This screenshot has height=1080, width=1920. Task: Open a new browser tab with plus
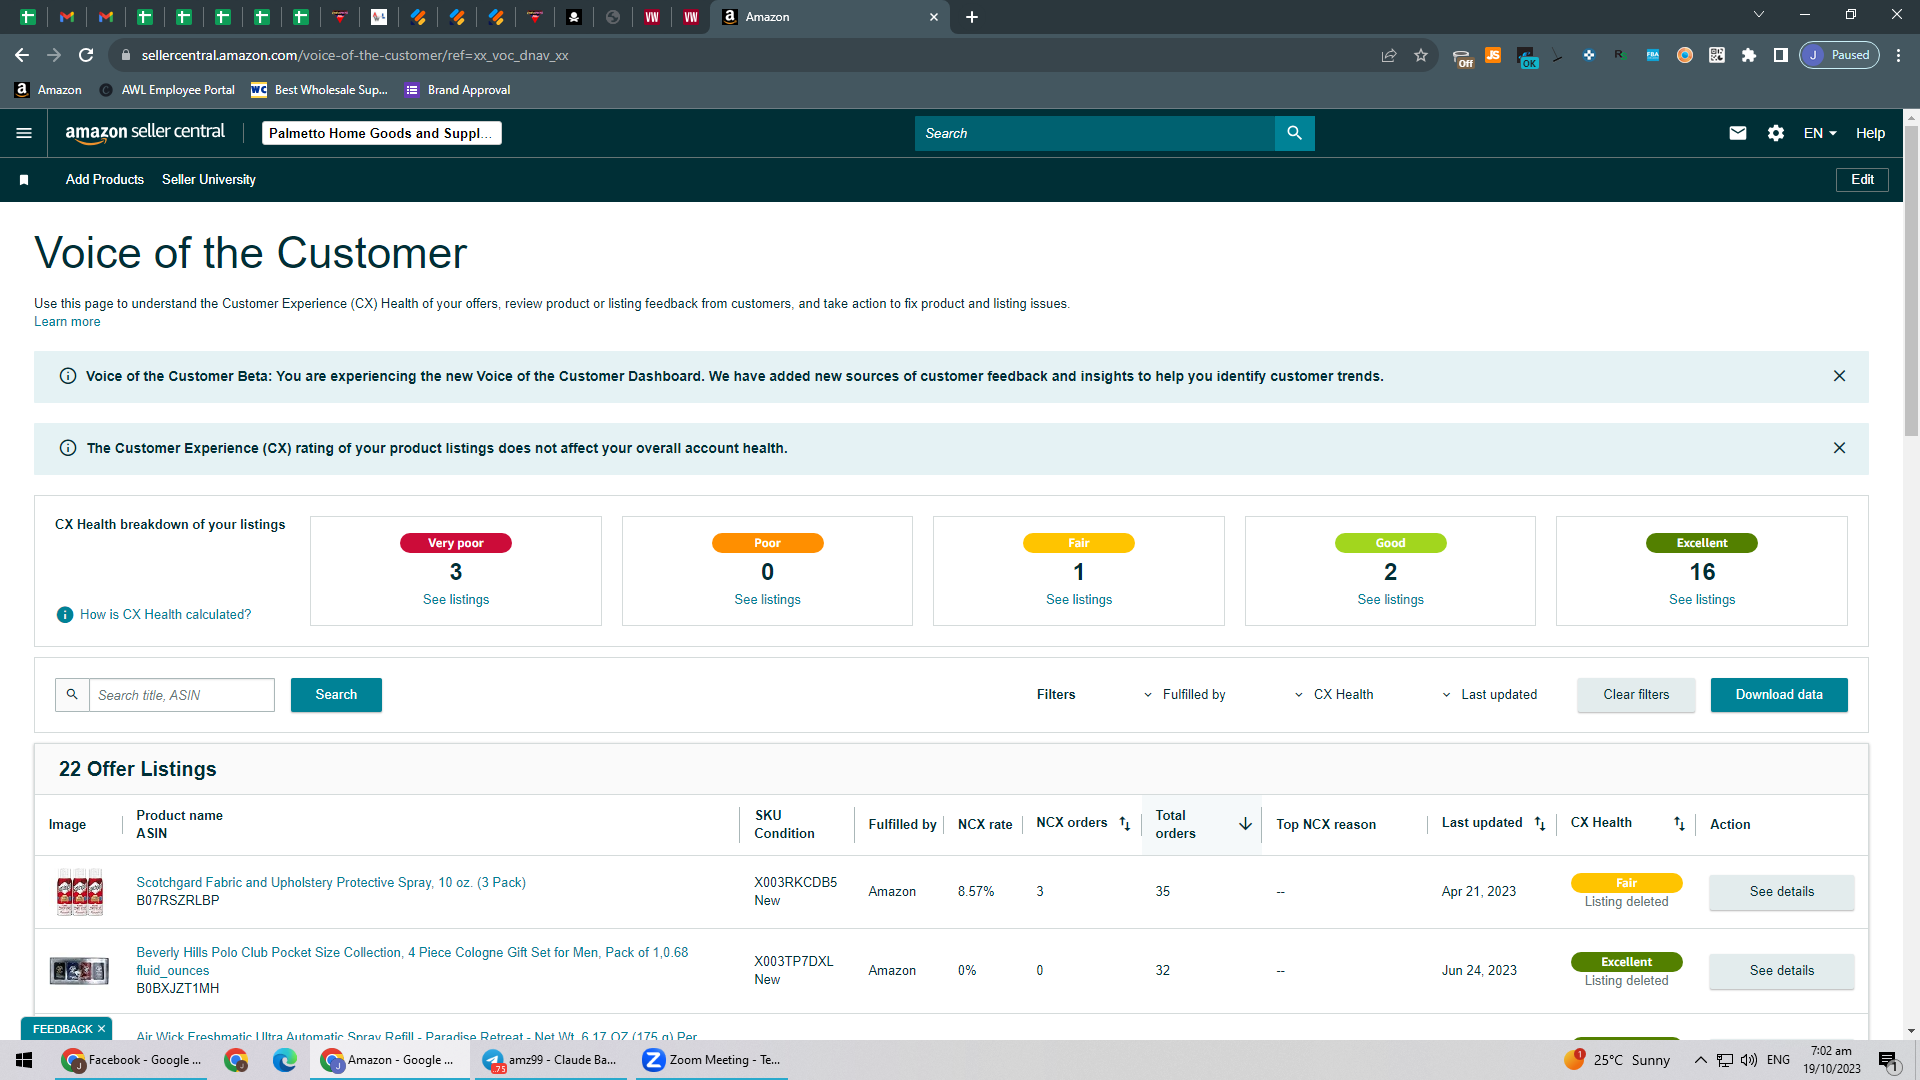972,17
